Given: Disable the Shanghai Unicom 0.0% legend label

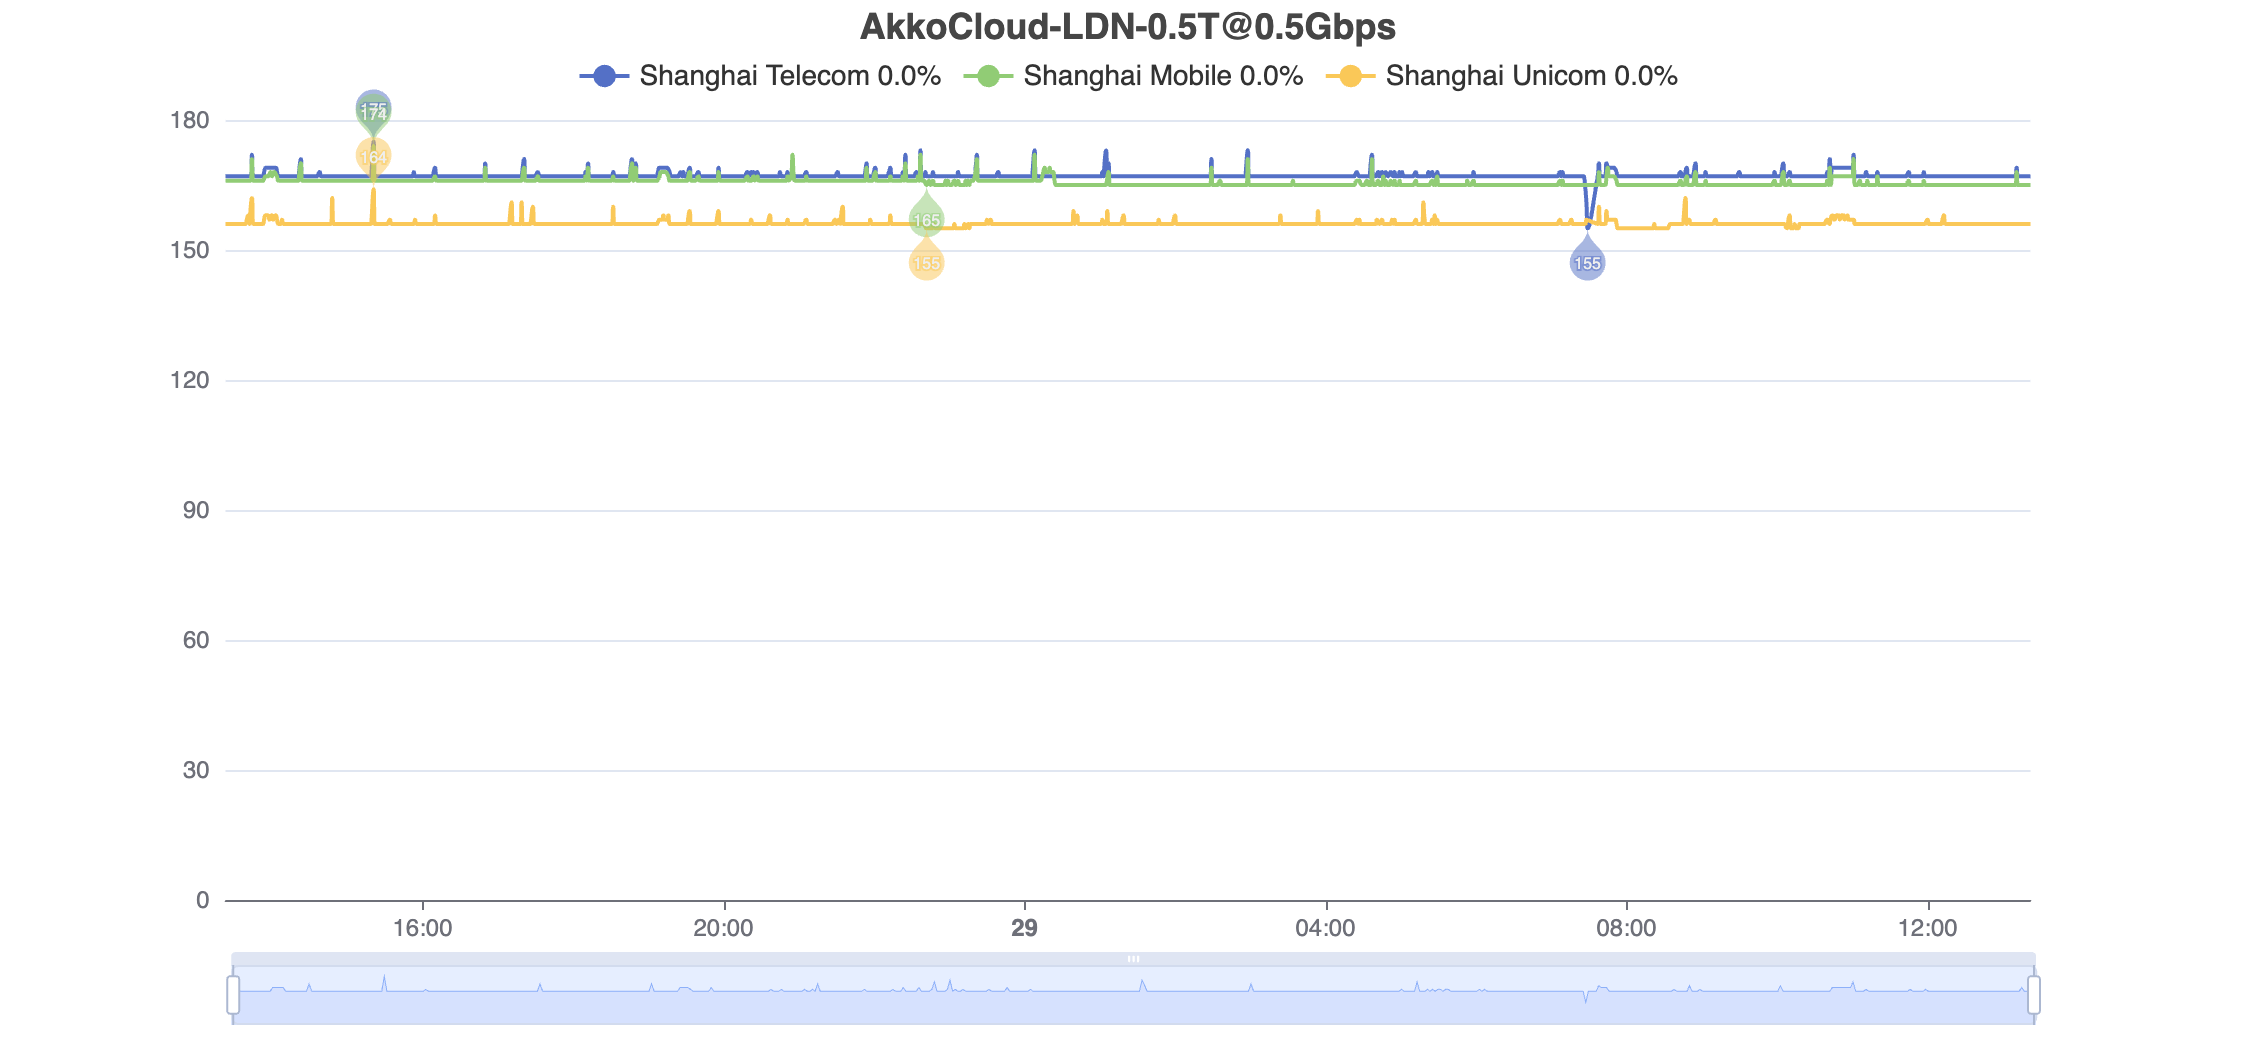Looking at the screenshot, I should click(x=1531, y=76).
